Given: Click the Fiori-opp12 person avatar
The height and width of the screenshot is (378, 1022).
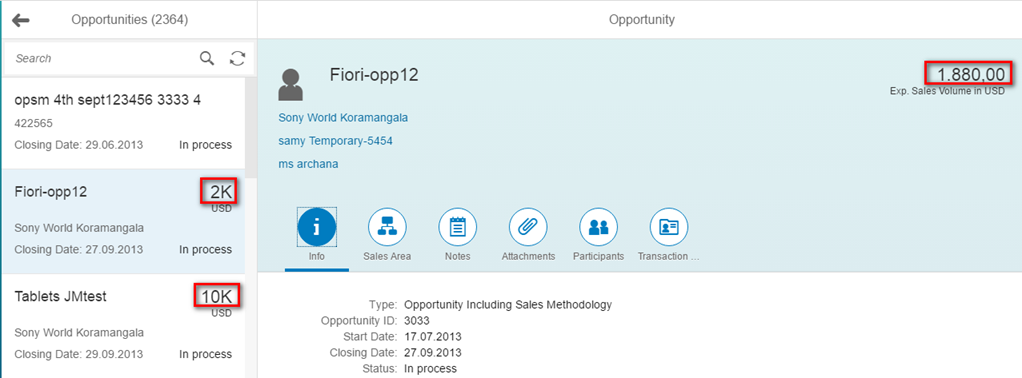Looking at the screenshot, I should pyautogui.click(x=290, y=84).
